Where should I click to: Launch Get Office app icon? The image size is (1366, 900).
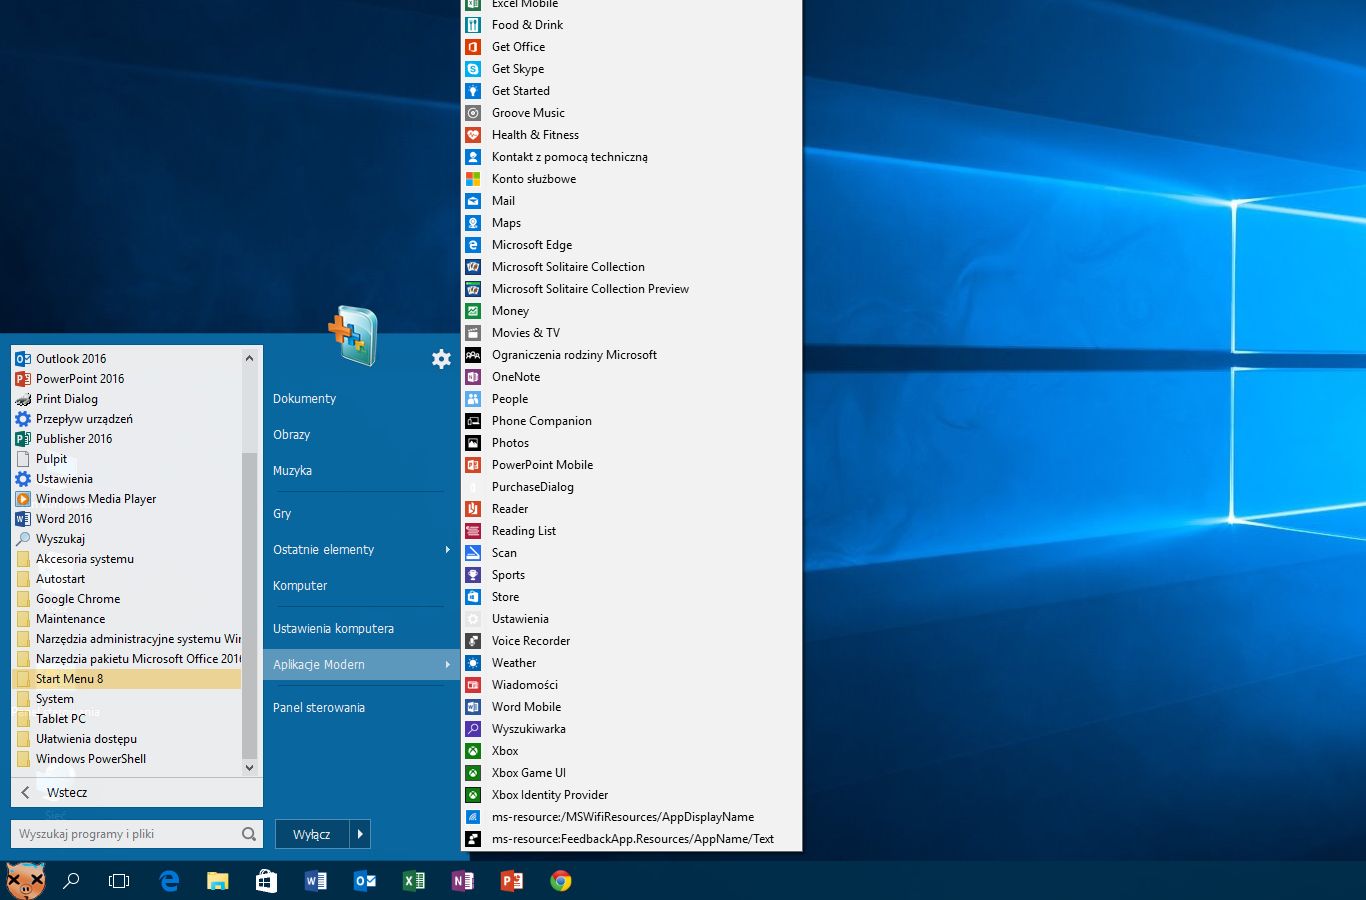pos(473,47)
